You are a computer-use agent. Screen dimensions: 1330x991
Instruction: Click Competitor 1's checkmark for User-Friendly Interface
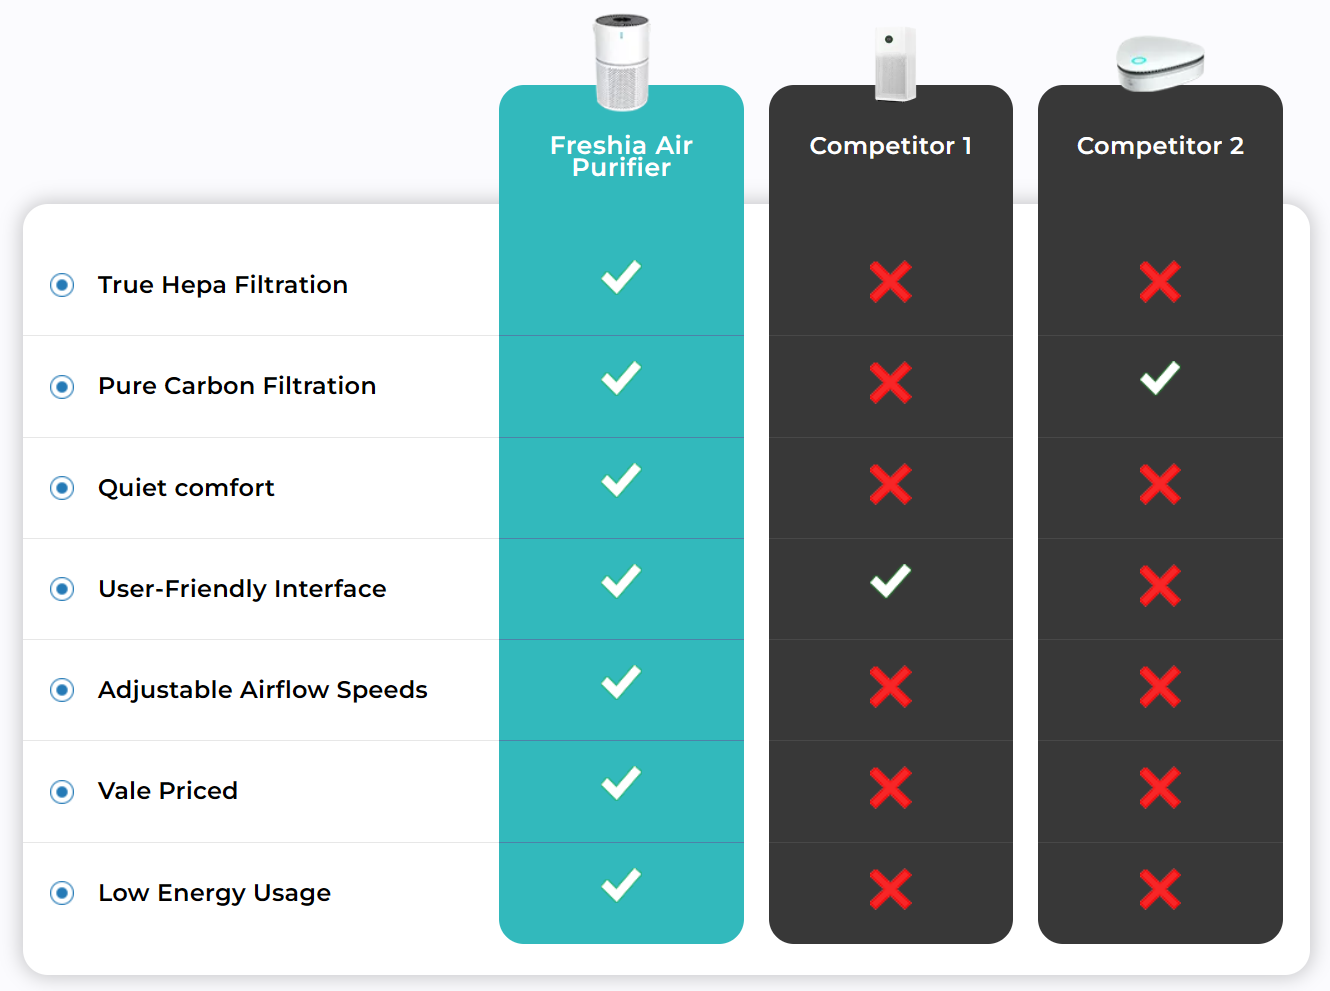pos(890,581)
